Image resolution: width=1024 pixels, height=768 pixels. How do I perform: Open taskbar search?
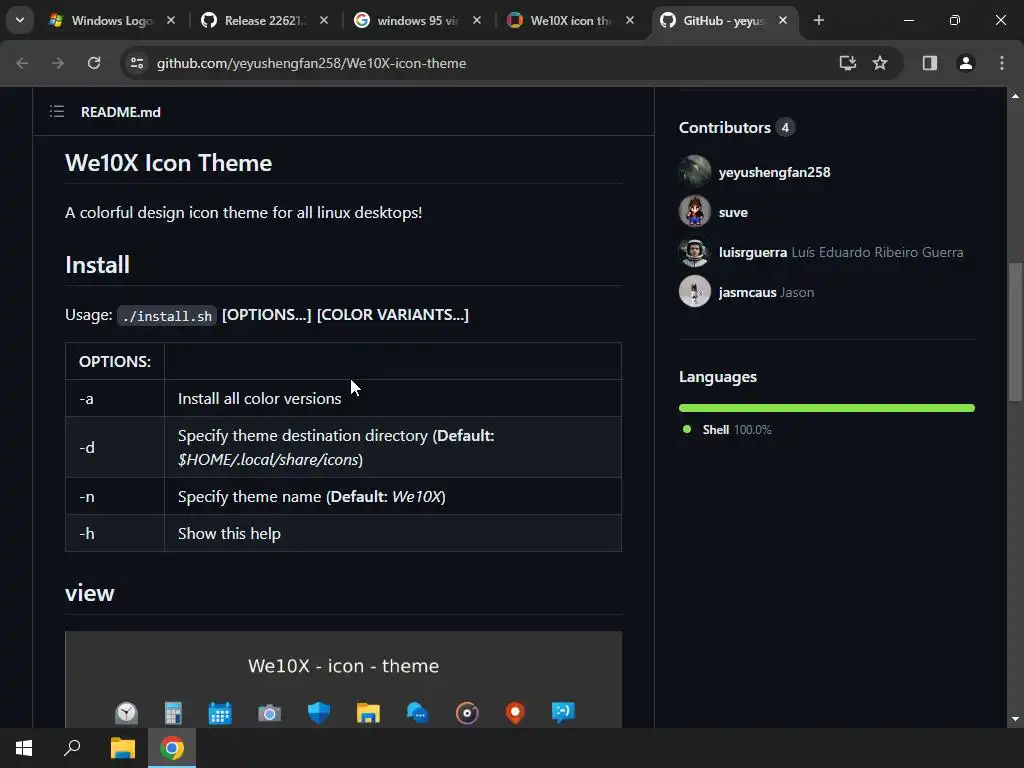click(72, 748)
